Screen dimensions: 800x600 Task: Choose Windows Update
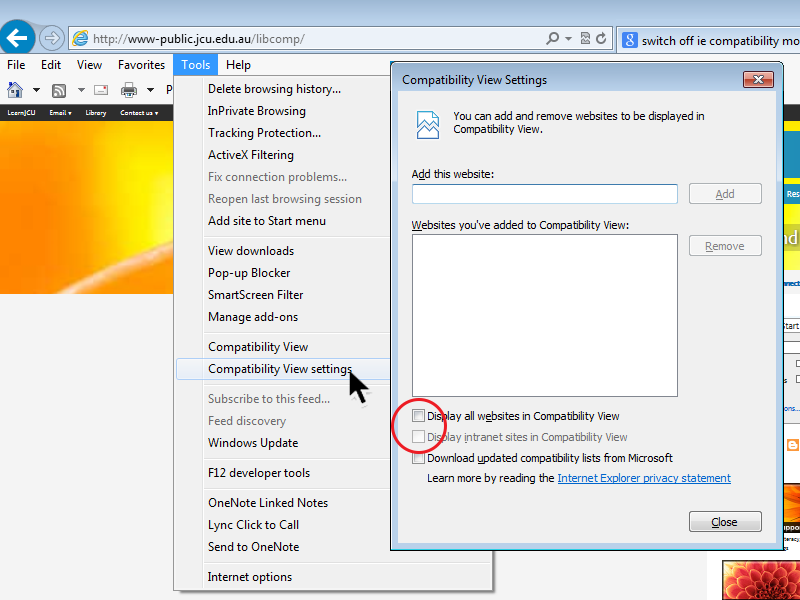[253, 442]
